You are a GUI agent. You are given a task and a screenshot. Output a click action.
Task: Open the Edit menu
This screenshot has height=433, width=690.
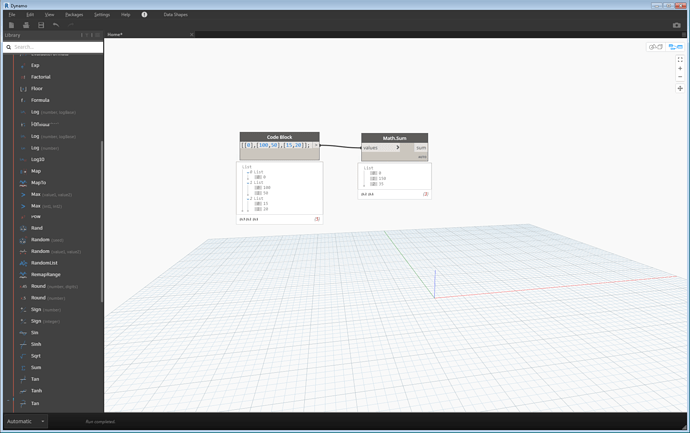click(30, 15)
